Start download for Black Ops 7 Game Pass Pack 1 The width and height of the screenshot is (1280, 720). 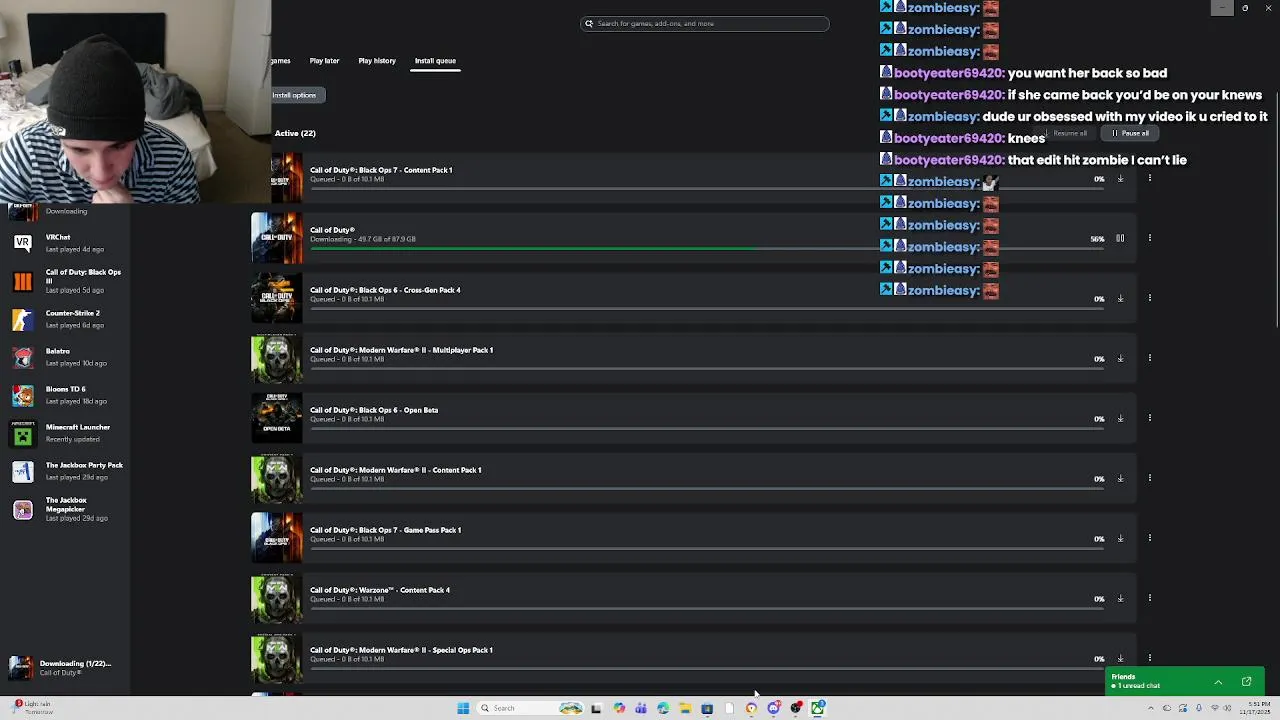point(1120,538)
